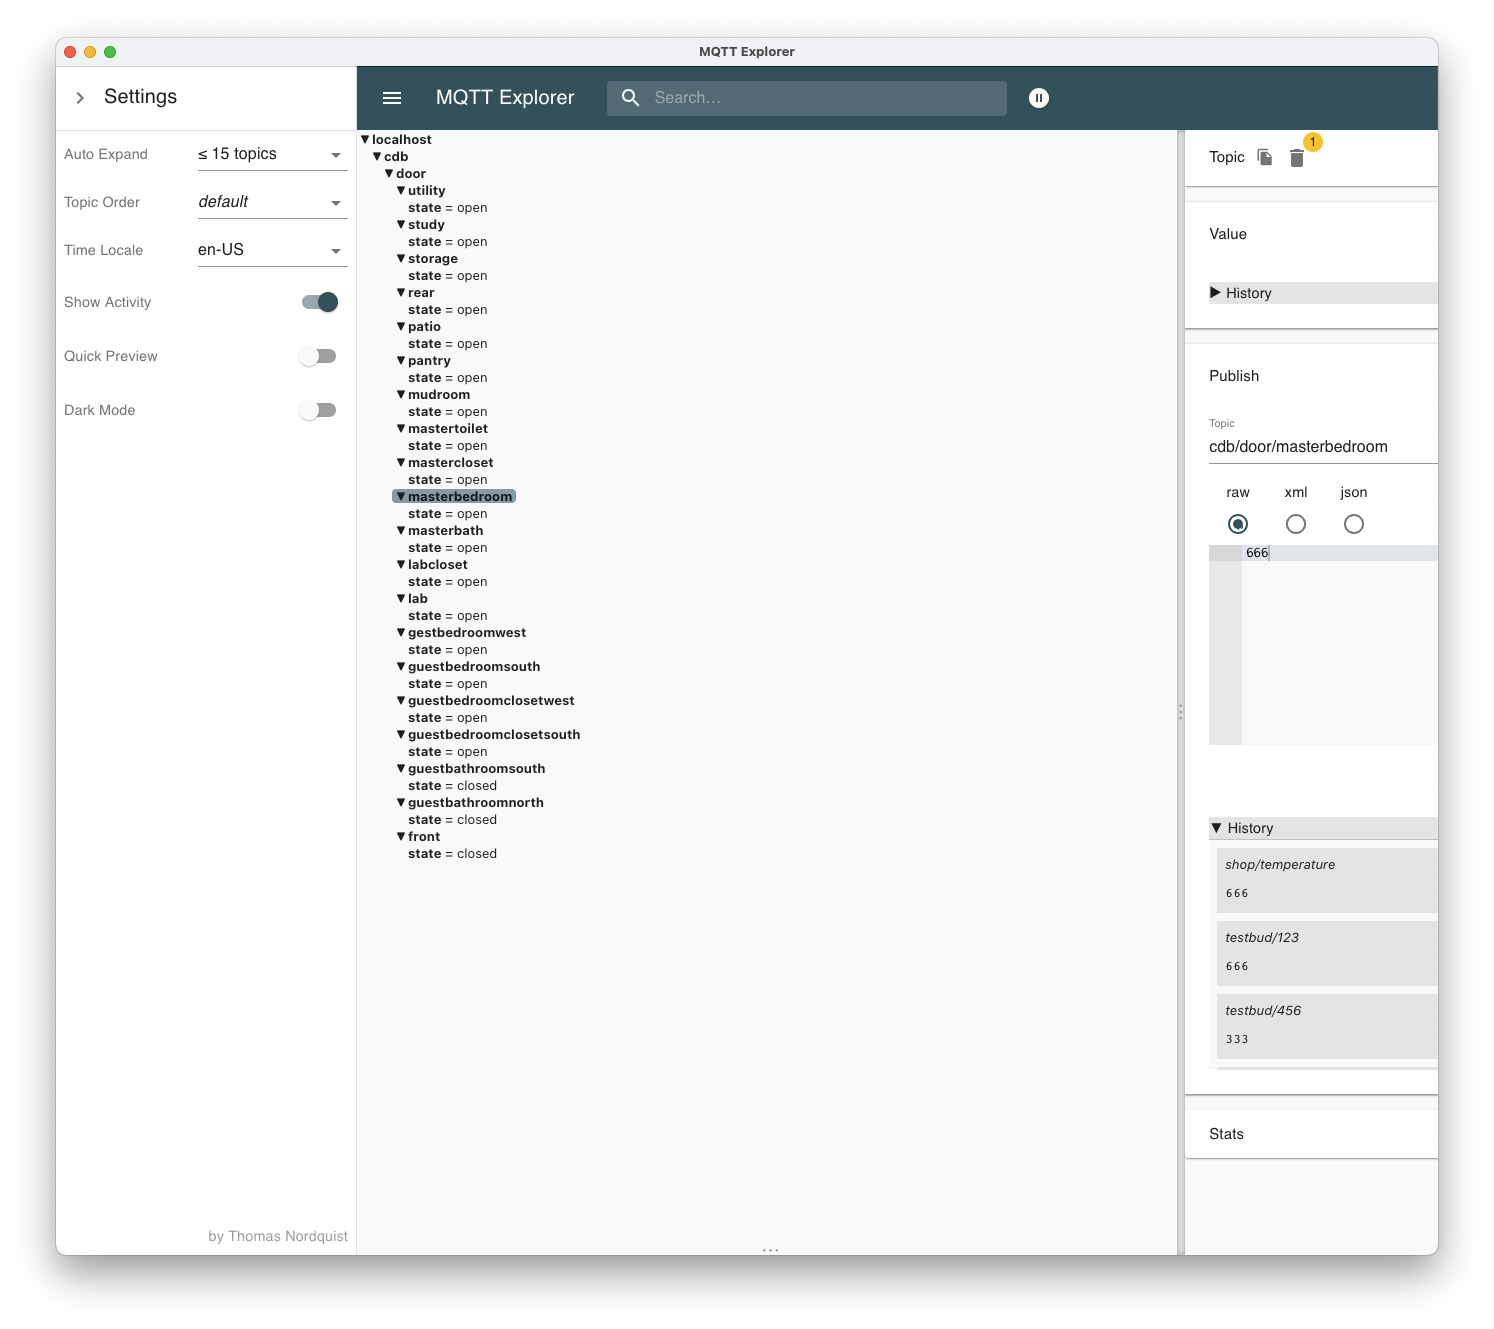Turn on Dark Mode switch
1494x1329 pixels.
[x=318, y=410]
